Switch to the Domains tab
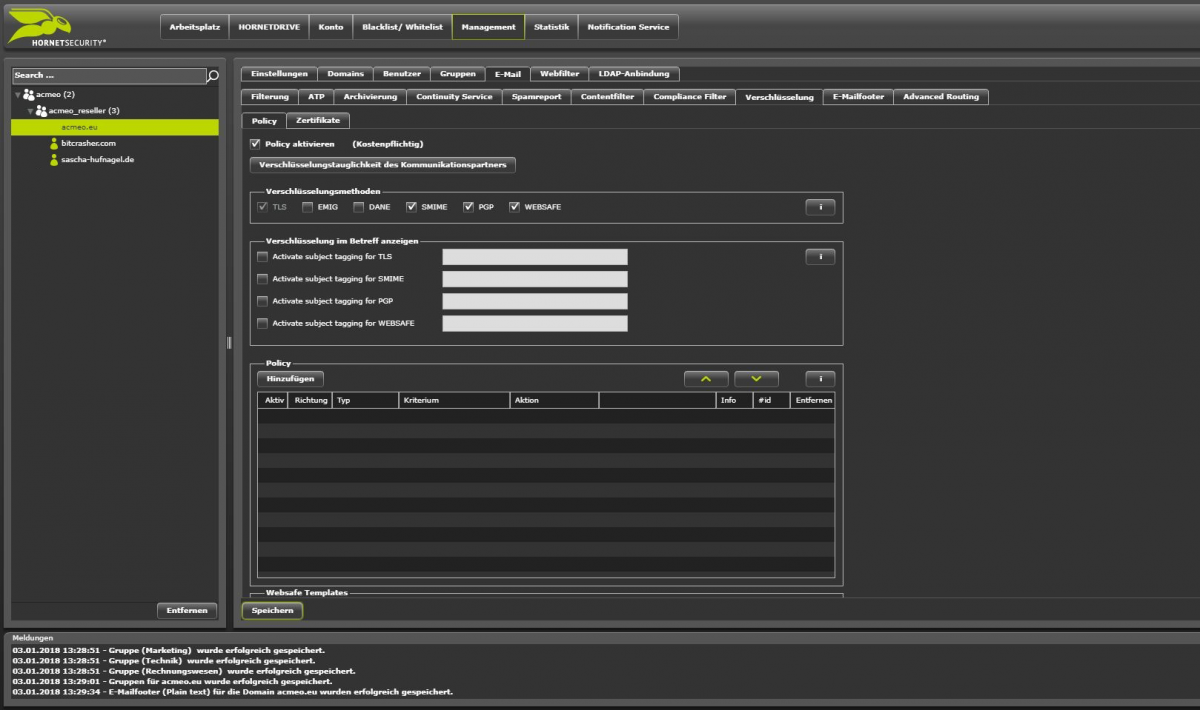Image resolution: width=1200 pixels, height=710 pixels. click(x=345, y=74)
